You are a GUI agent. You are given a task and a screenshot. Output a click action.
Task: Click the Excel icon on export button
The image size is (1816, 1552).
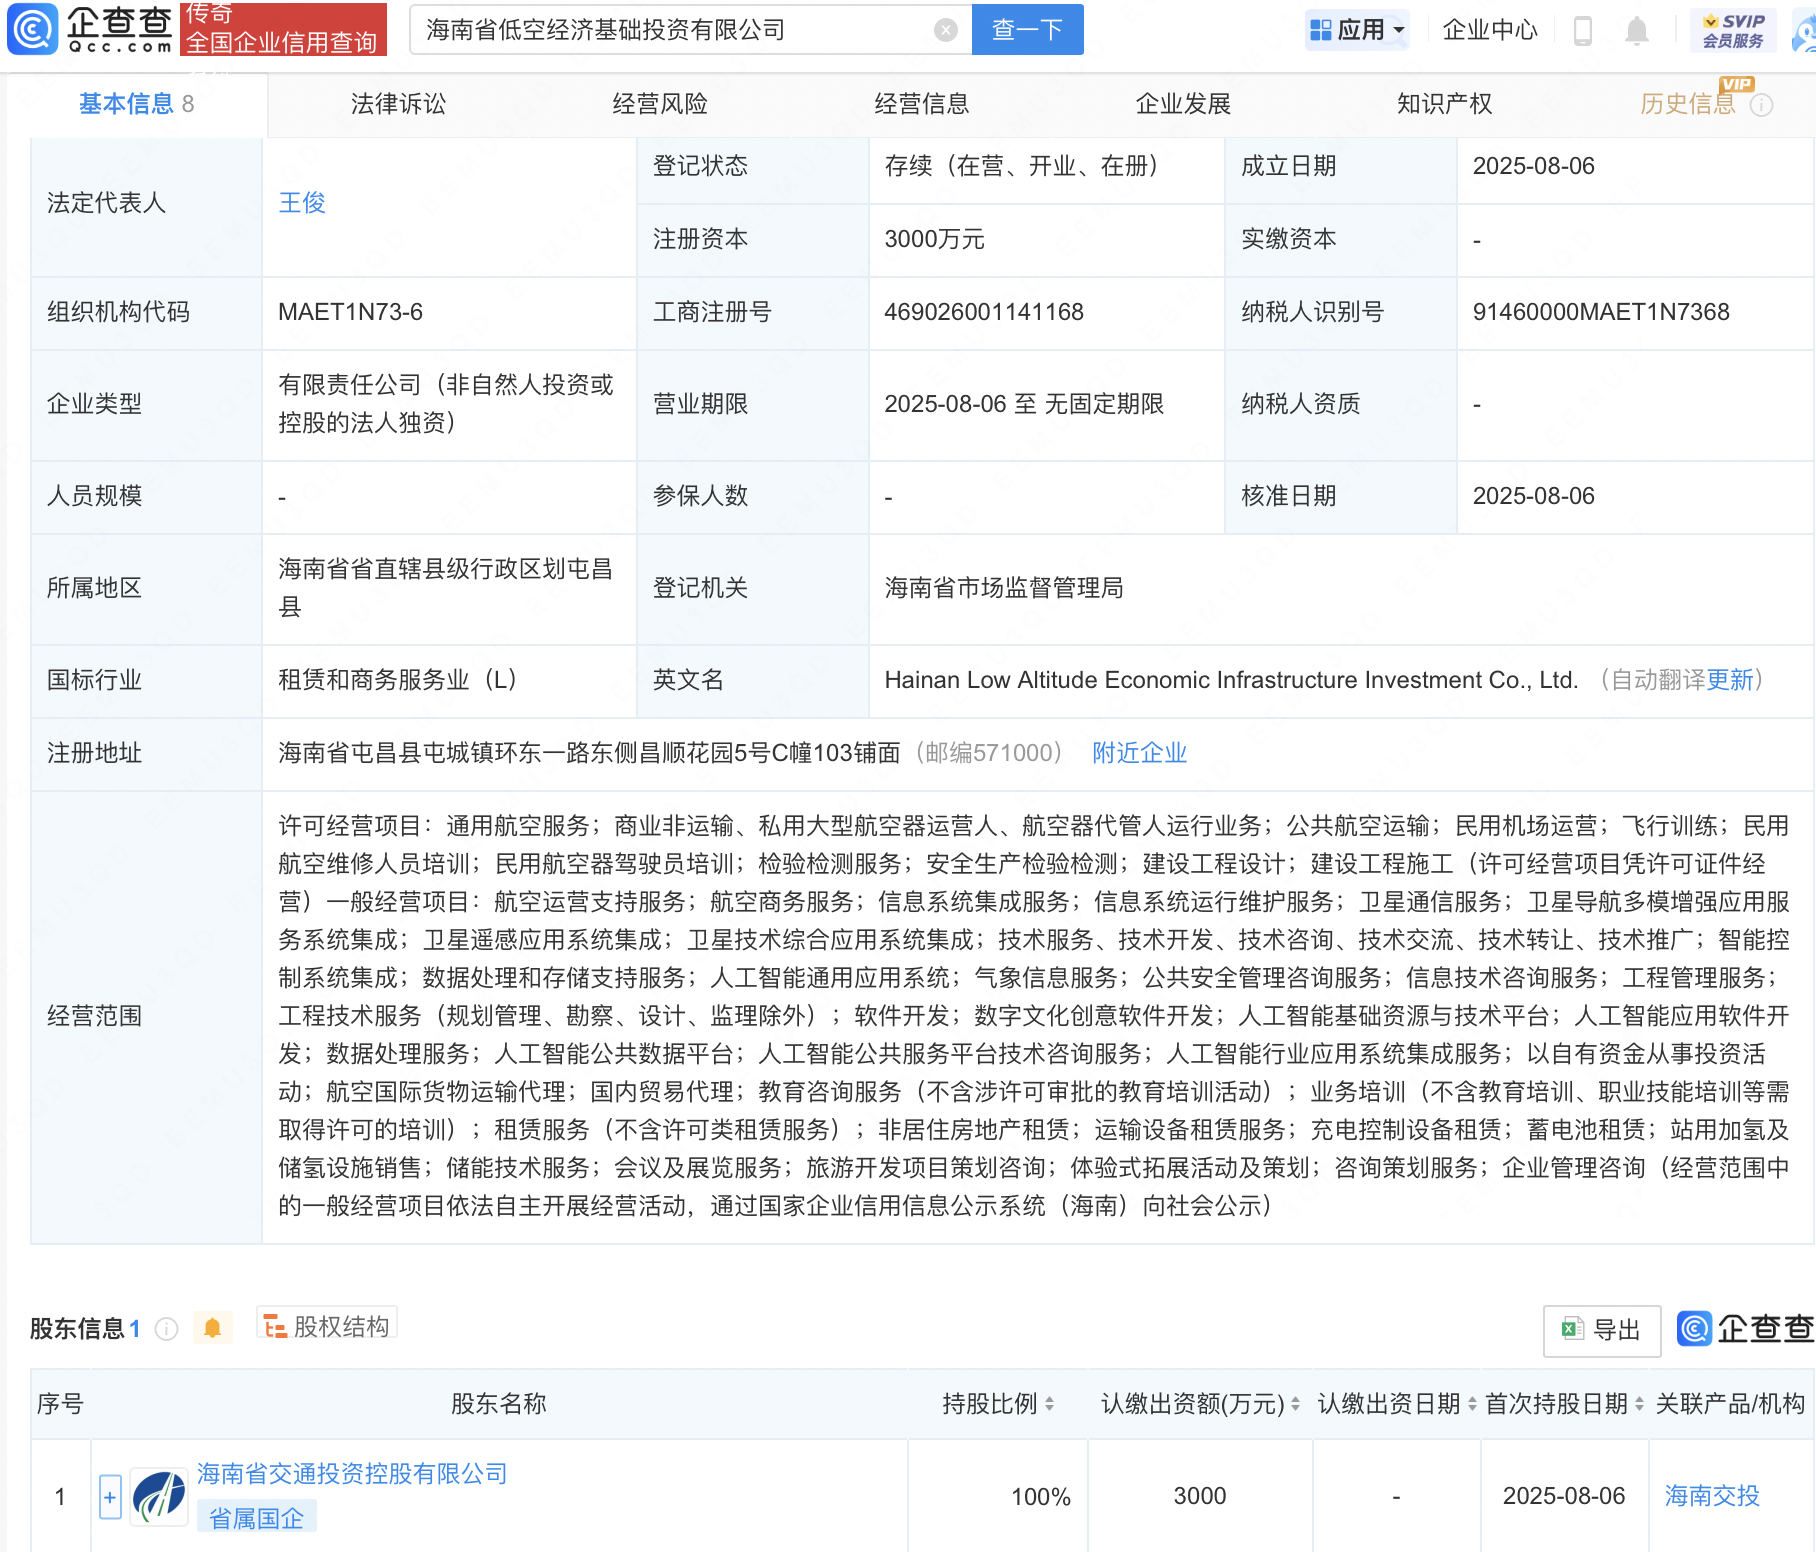click(x=1572, y=1330)
